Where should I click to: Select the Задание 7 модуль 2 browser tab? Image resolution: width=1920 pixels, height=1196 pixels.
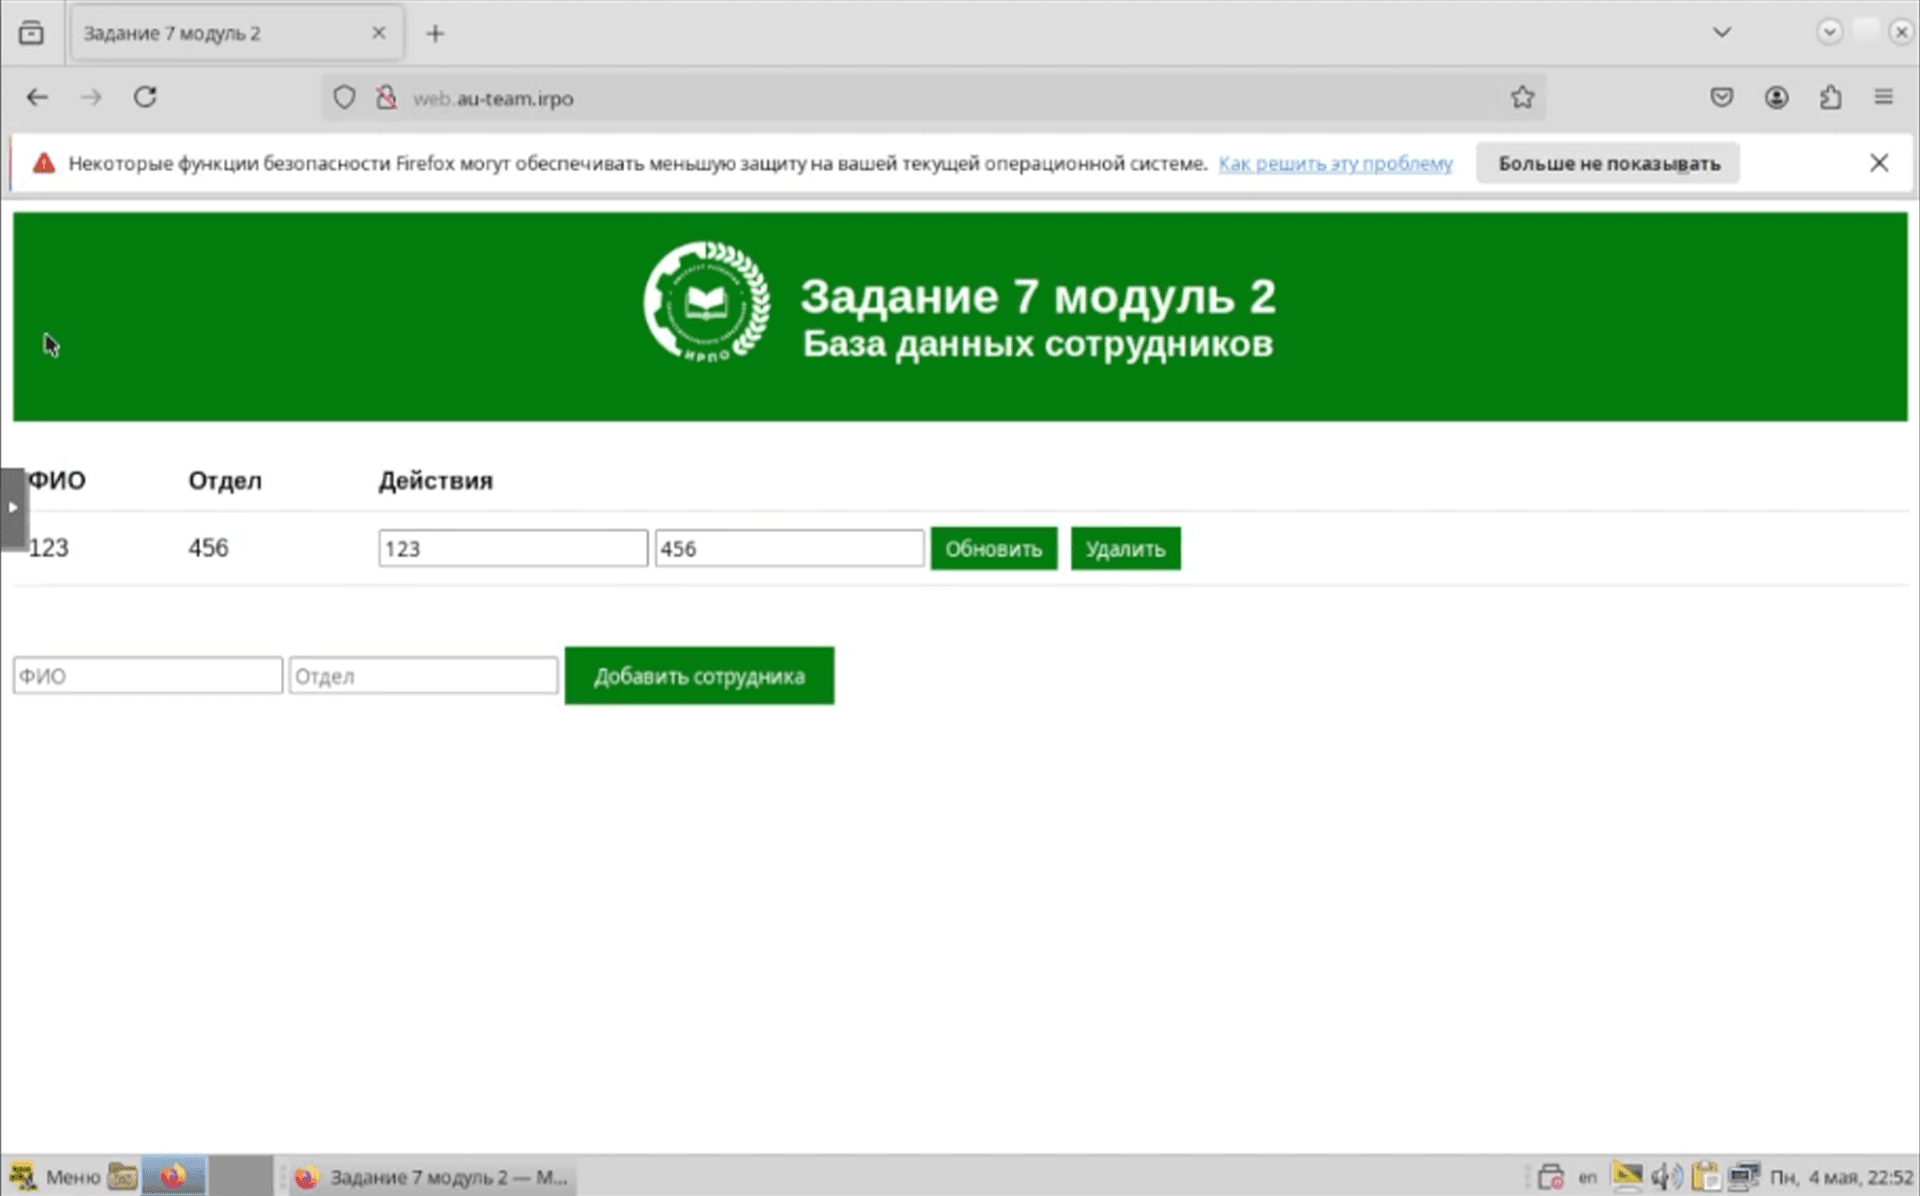pos(237,33)
